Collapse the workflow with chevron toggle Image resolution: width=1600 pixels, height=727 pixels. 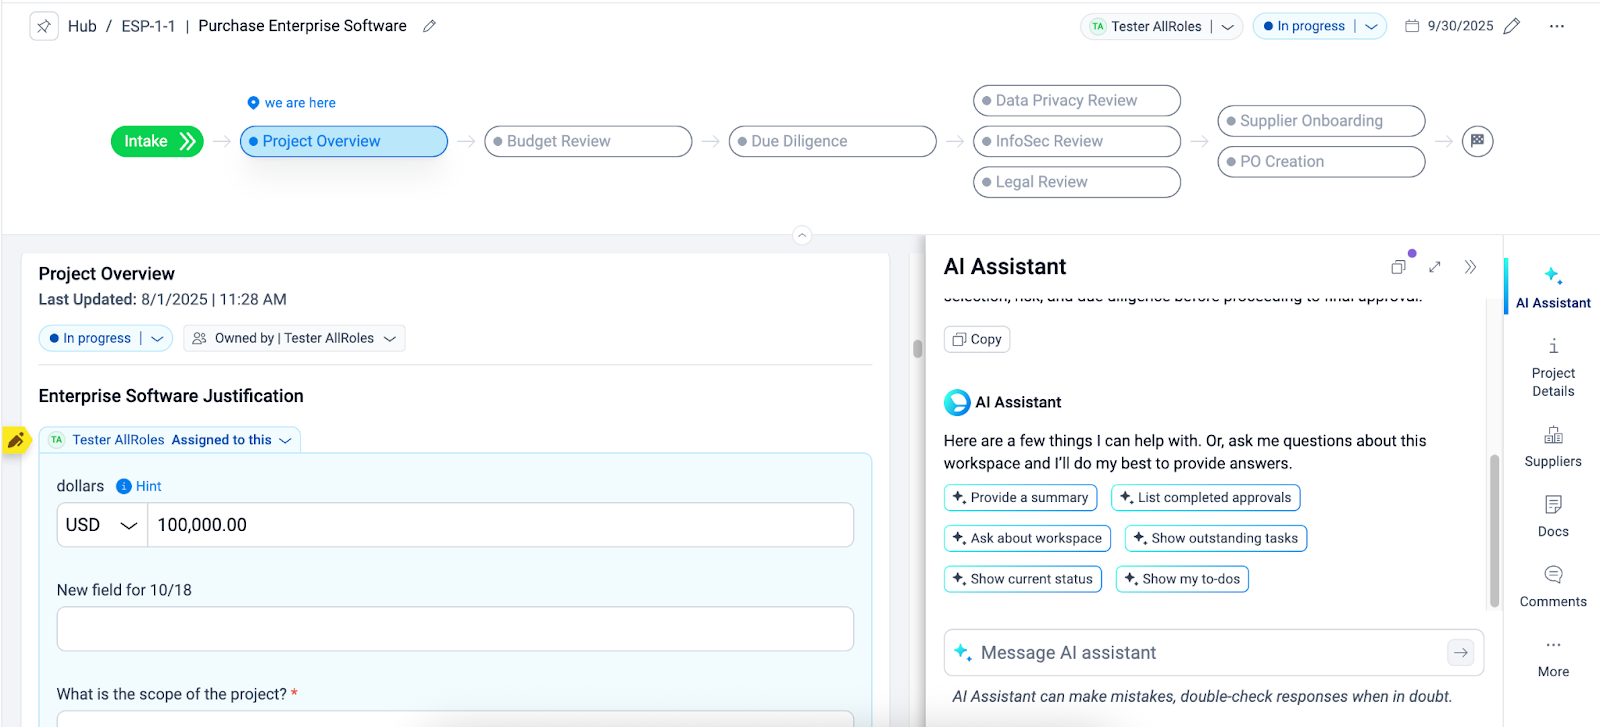(801, 235)
